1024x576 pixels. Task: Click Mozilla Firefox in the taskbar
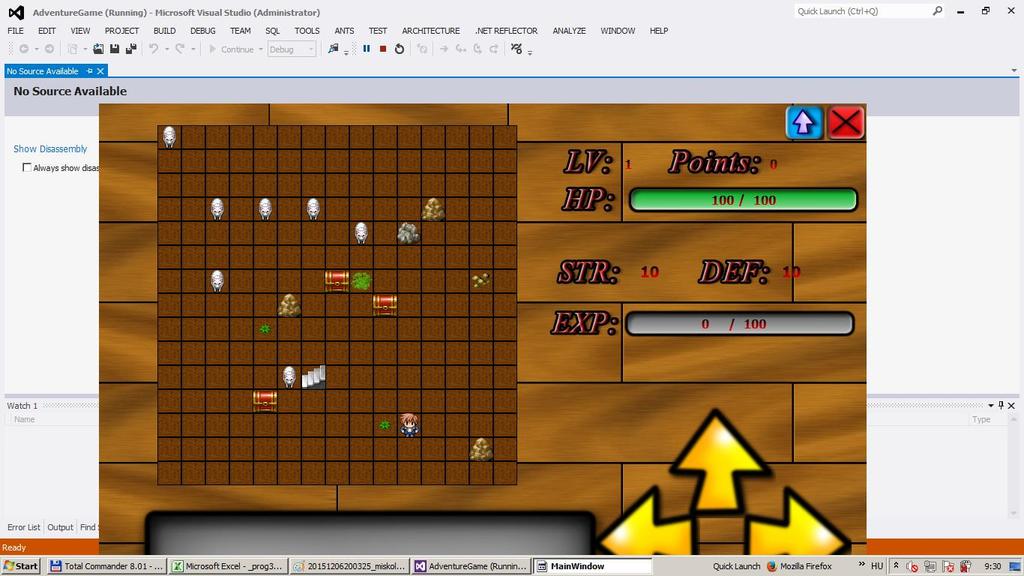799,566
